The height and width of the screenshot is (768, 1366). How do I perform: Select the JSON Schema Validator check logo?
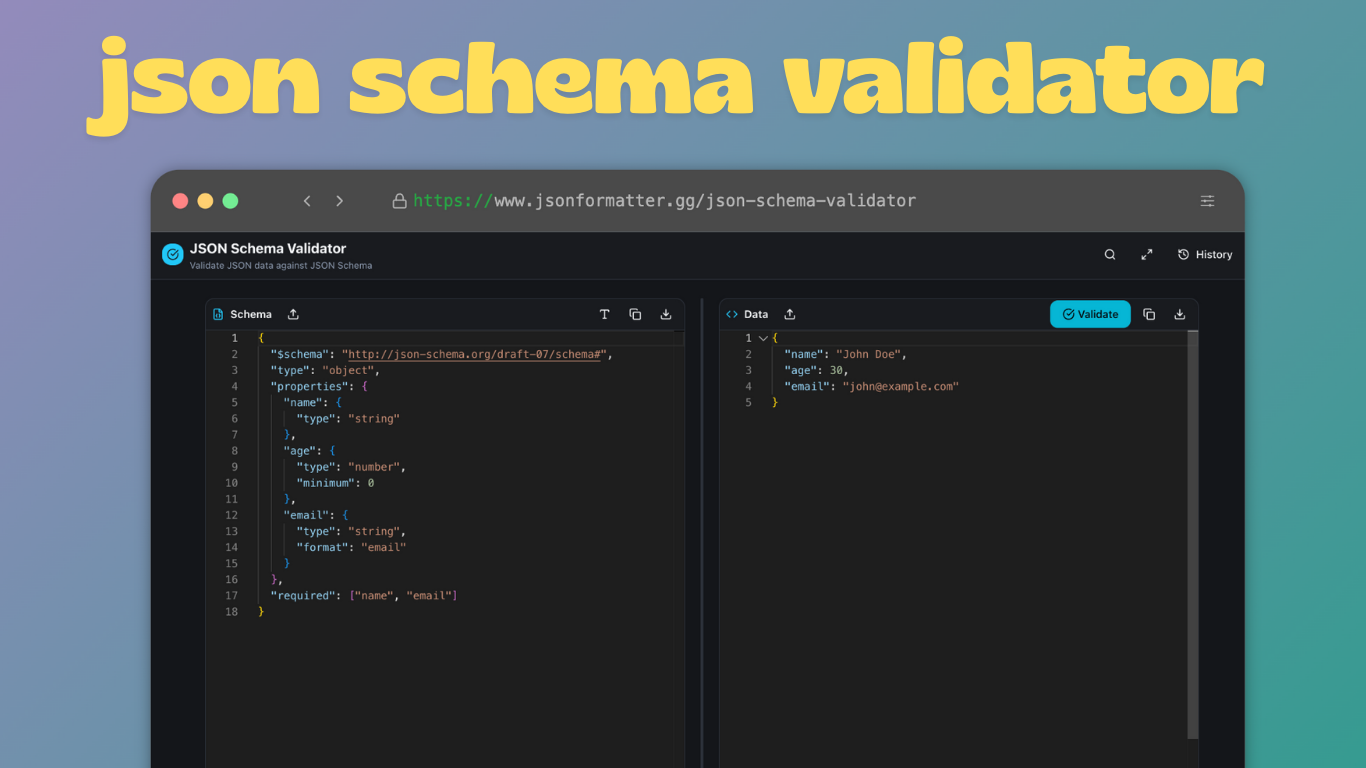pos(171,254)
